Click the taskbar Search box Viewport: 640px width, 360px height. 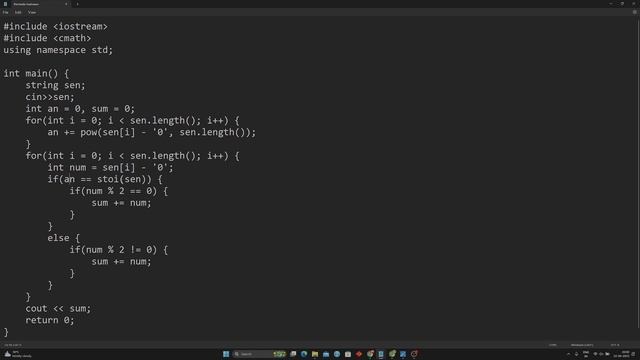[260, 354]
